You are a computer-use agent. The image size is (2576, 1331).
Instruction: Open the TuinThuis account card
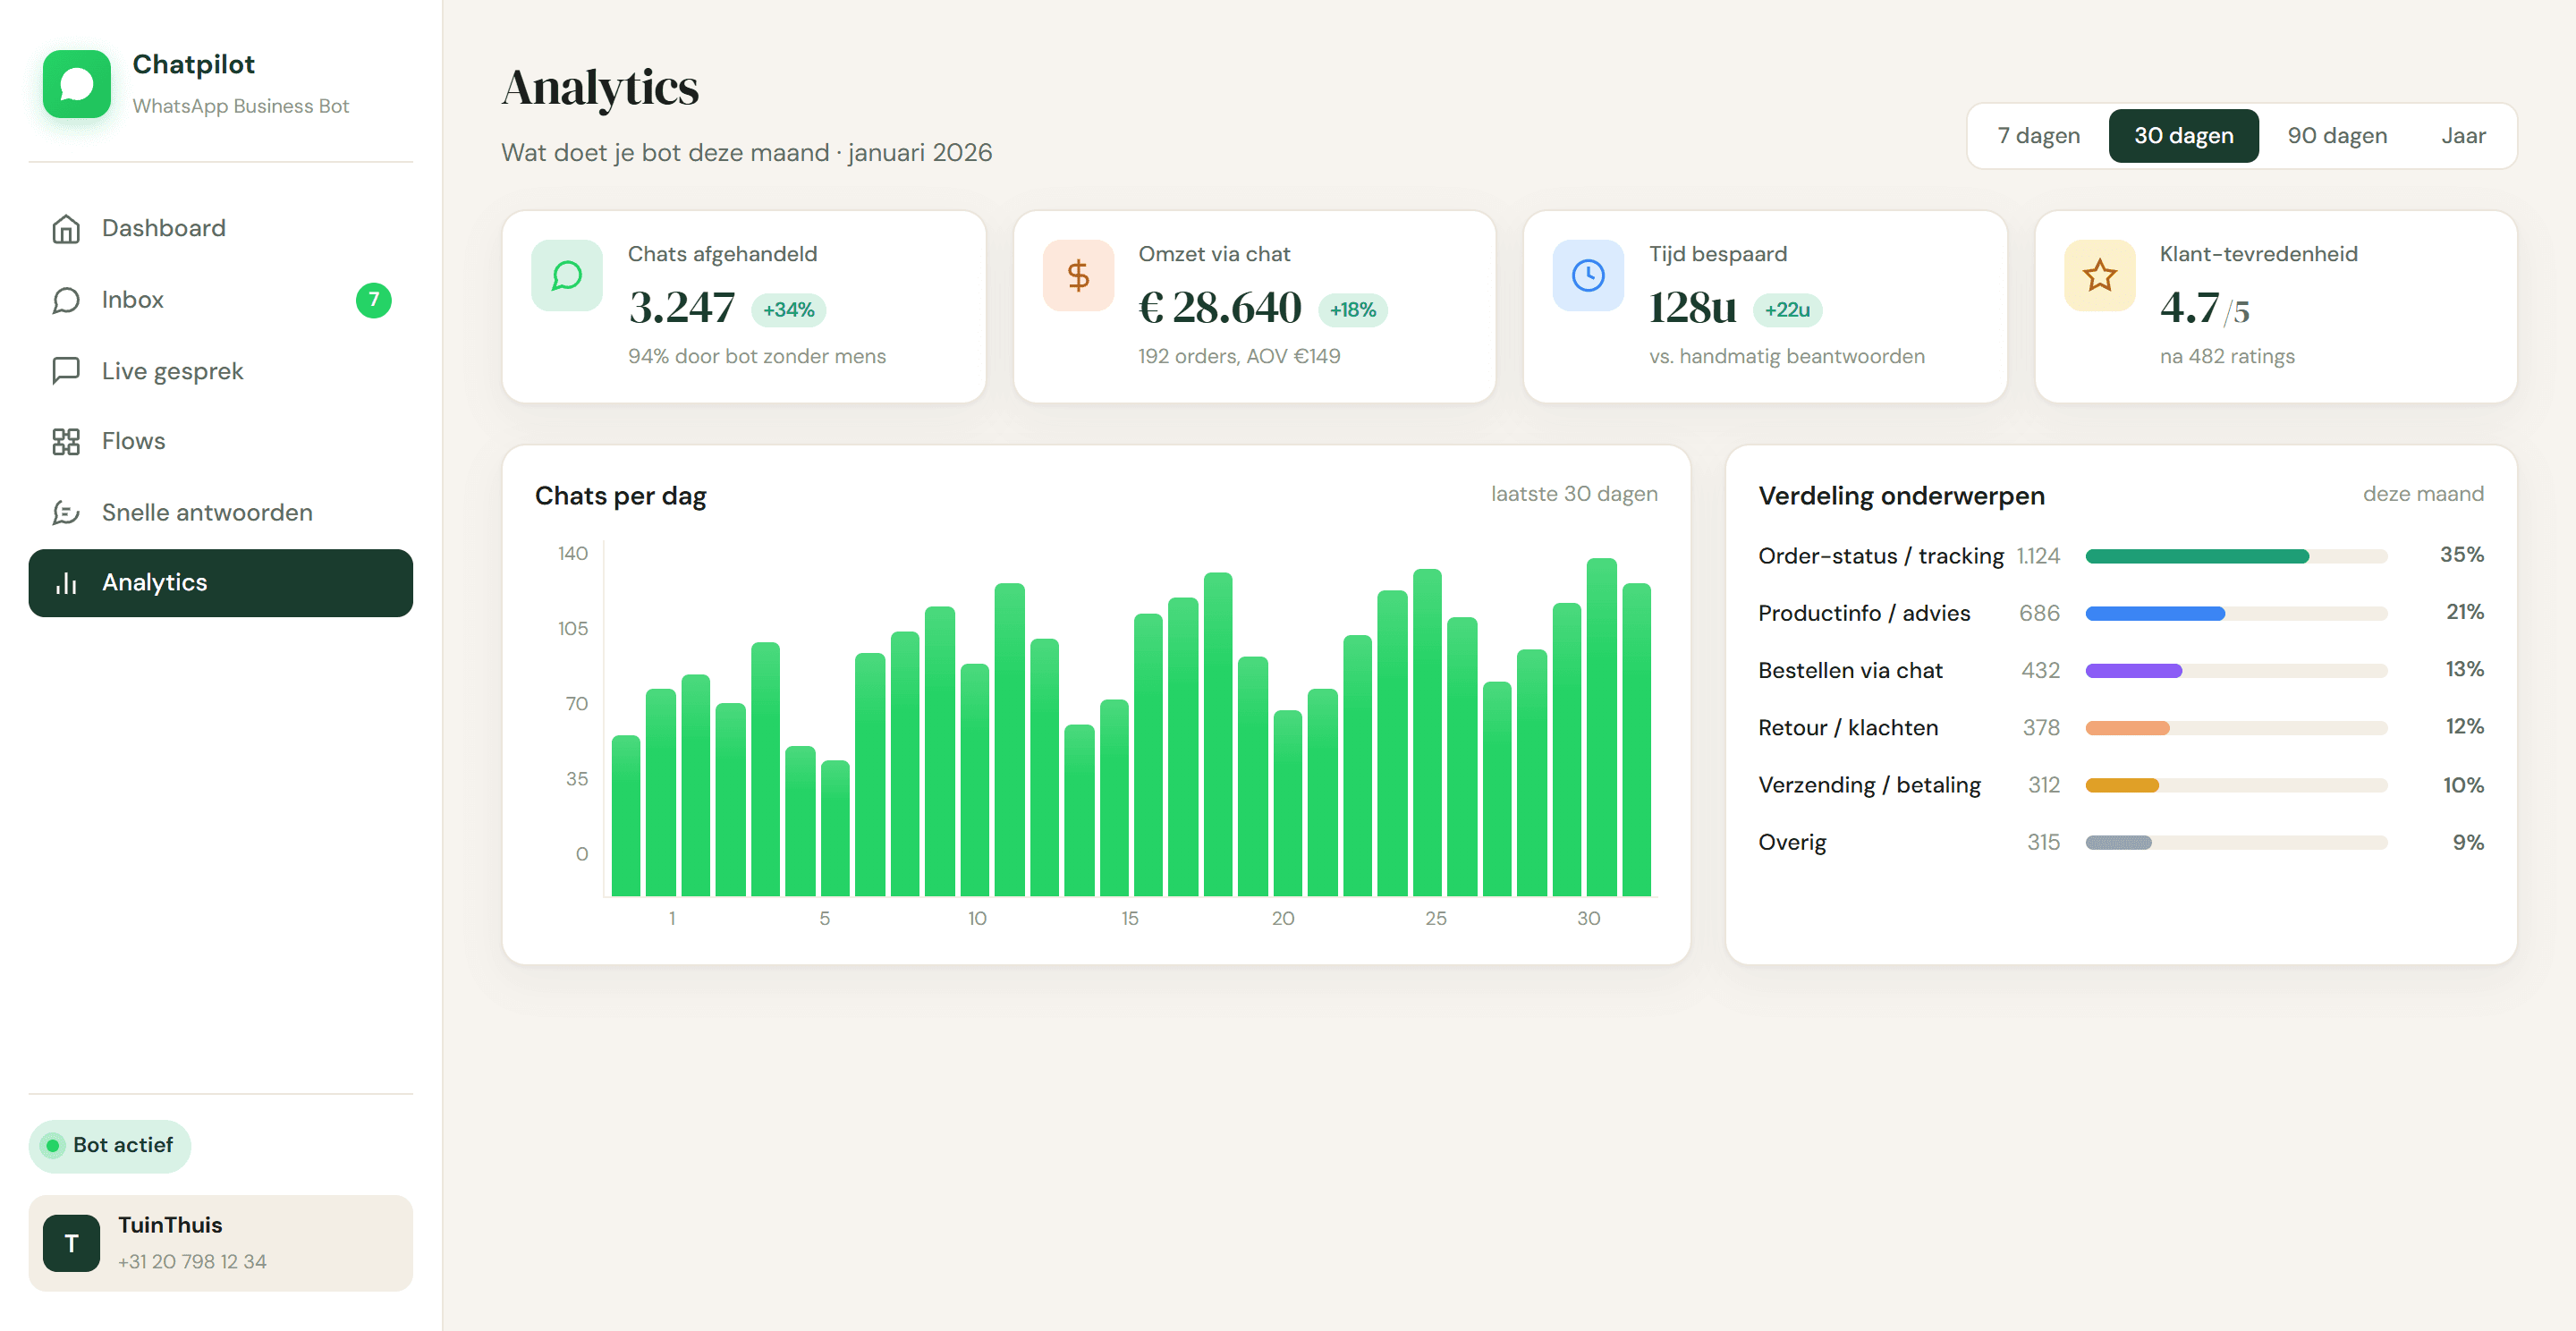click(220, 1242)
